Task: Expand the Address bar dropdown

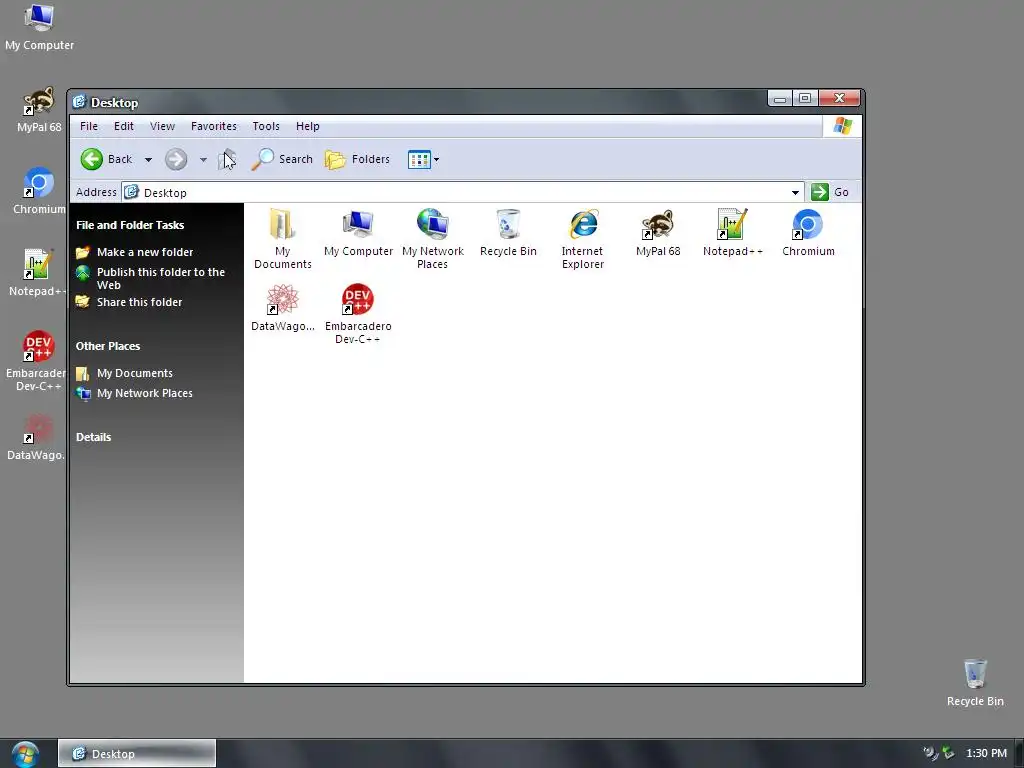Action: 795,193
